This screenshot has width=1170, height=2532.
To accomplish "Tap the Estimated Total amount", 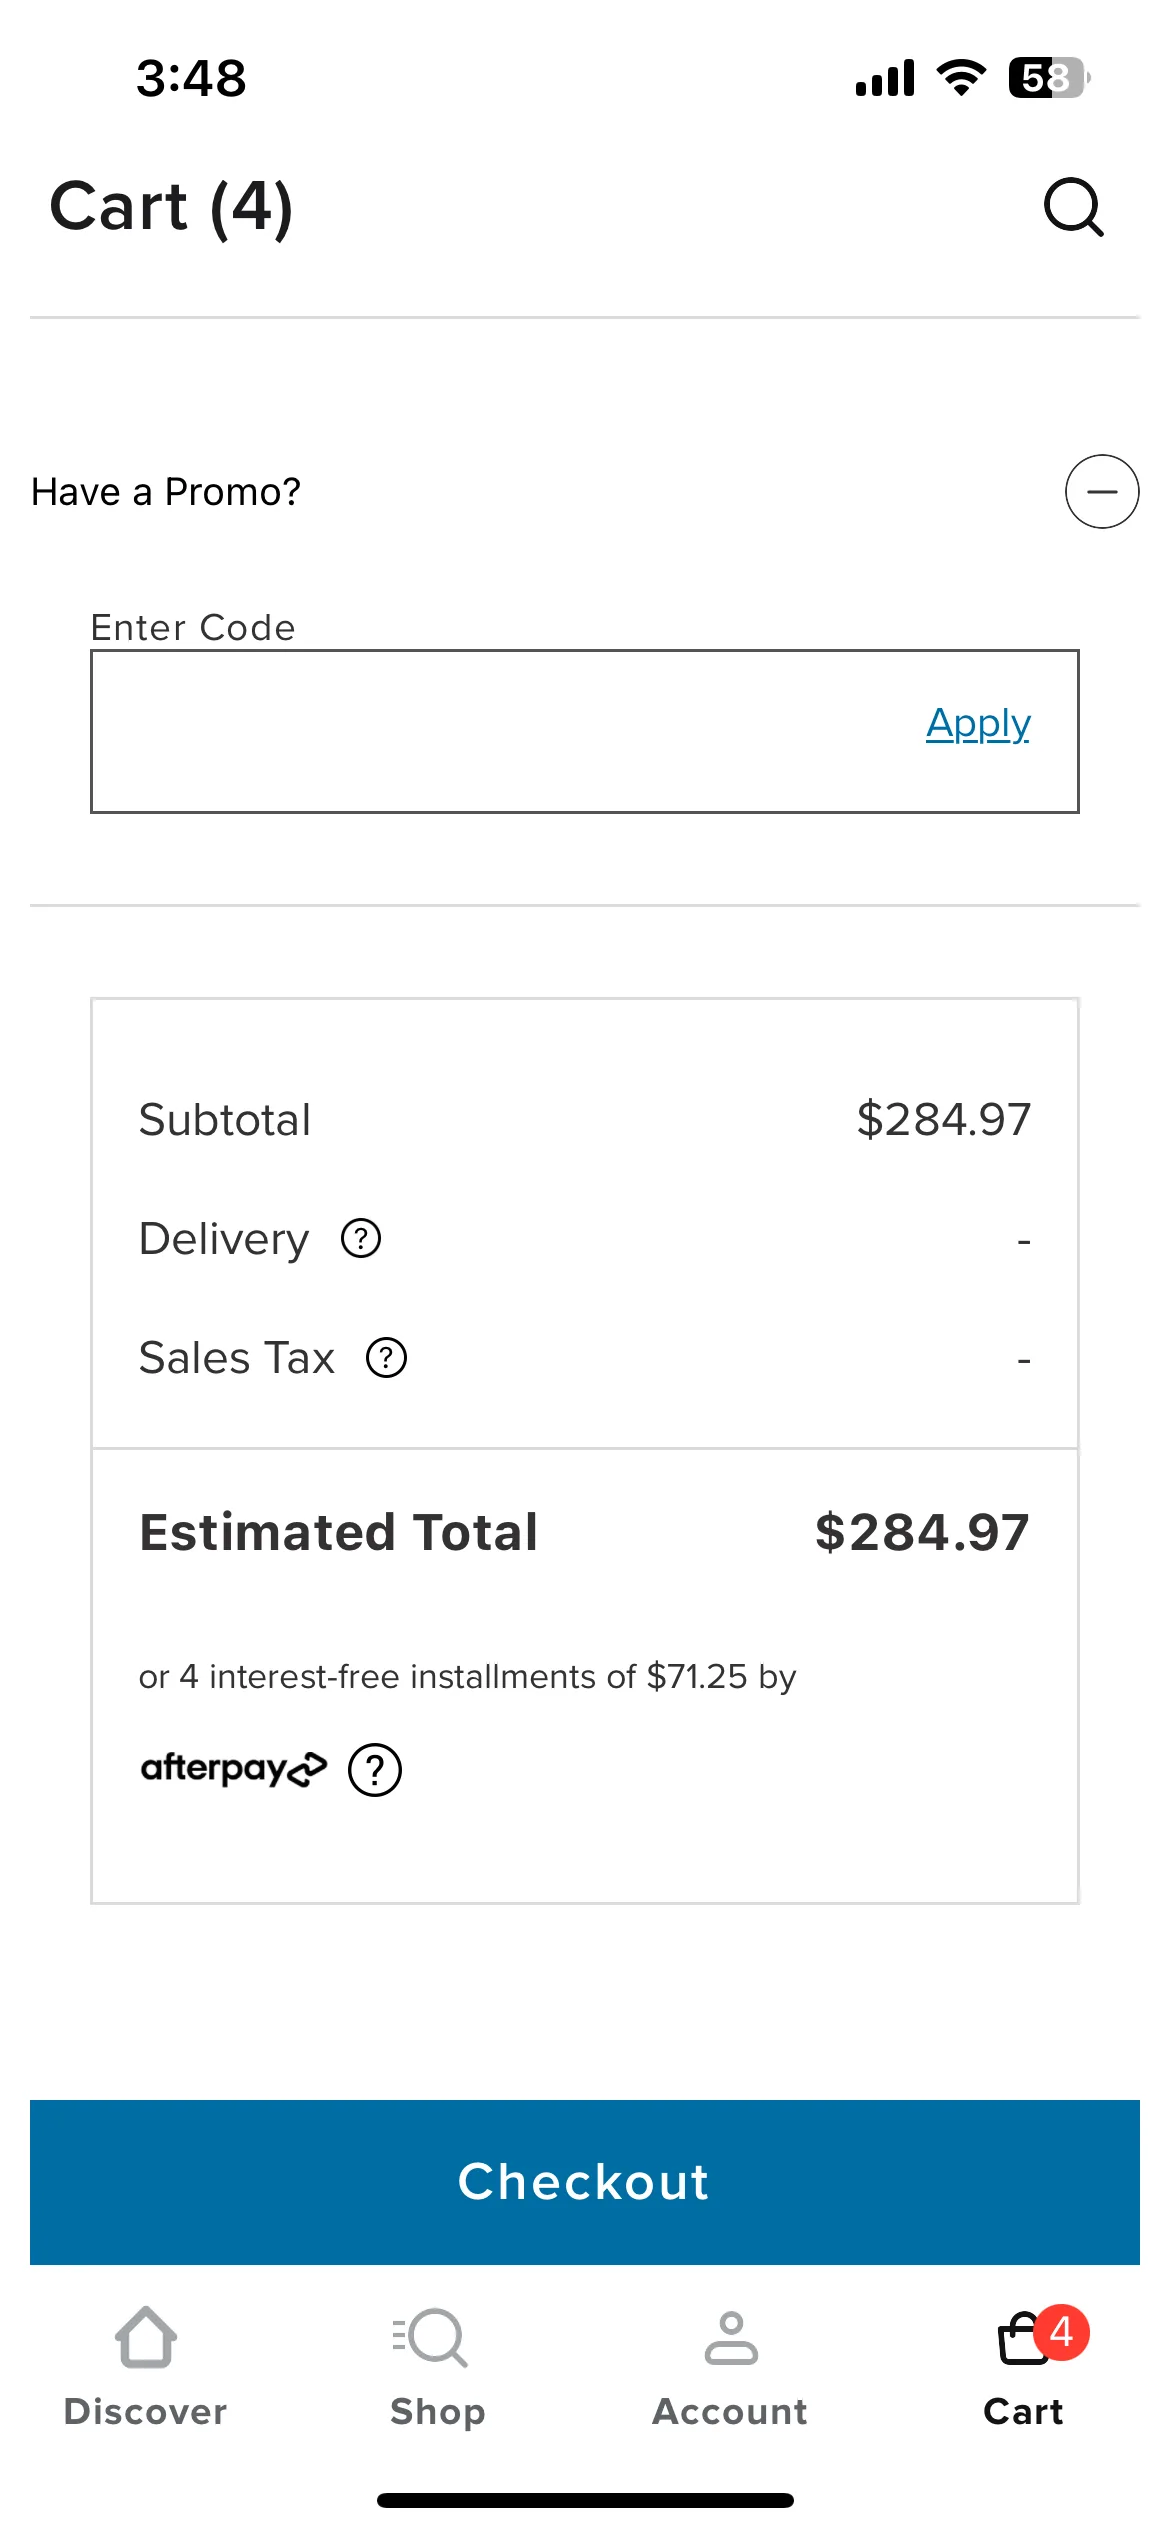I will pyautogui.click(x=922, y=1532).
